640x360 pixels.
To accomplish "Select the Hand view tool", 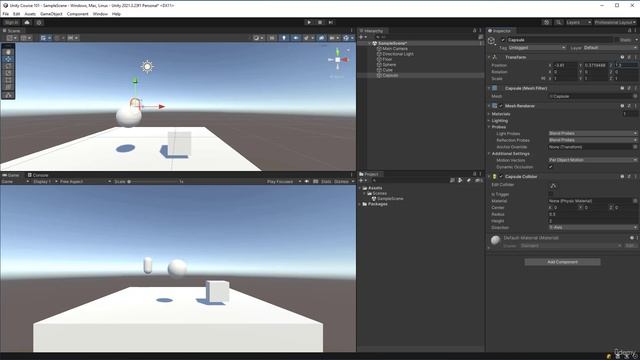I will click(x=8, y=52).
